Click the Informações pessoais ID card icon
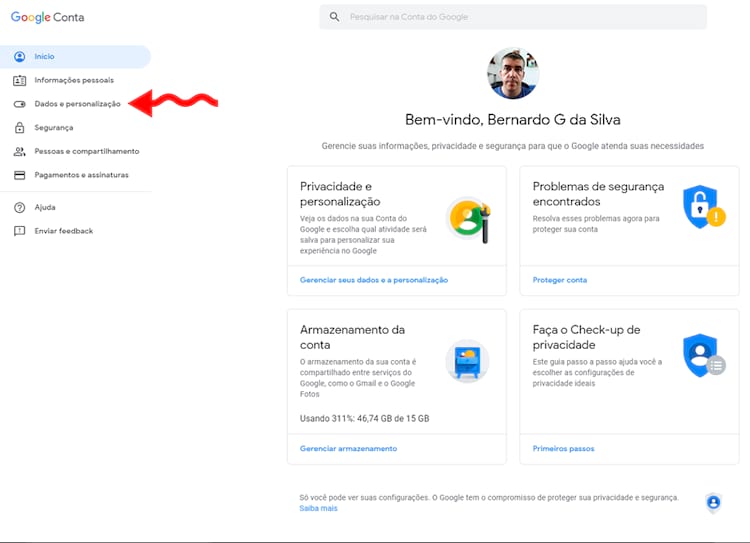Image resolution: width=750 pixels, height=543 pixels. [19, 80]
